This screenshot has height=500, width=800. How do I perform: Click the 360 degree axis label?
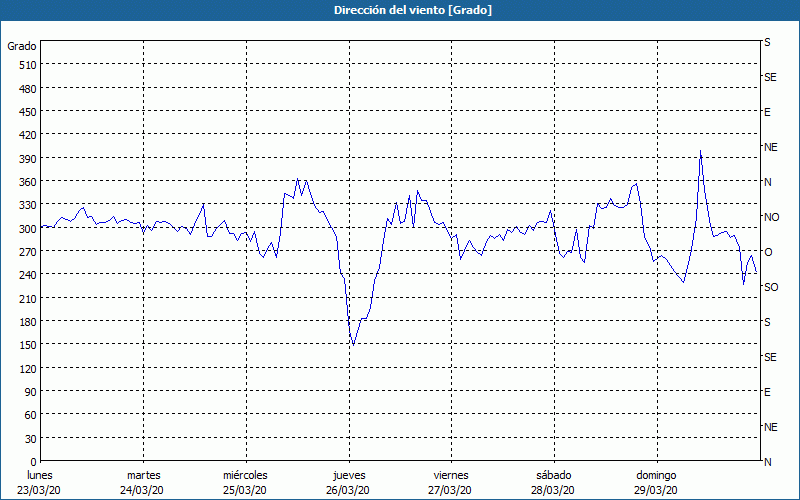pyautogui.click(x=28, y=182)
